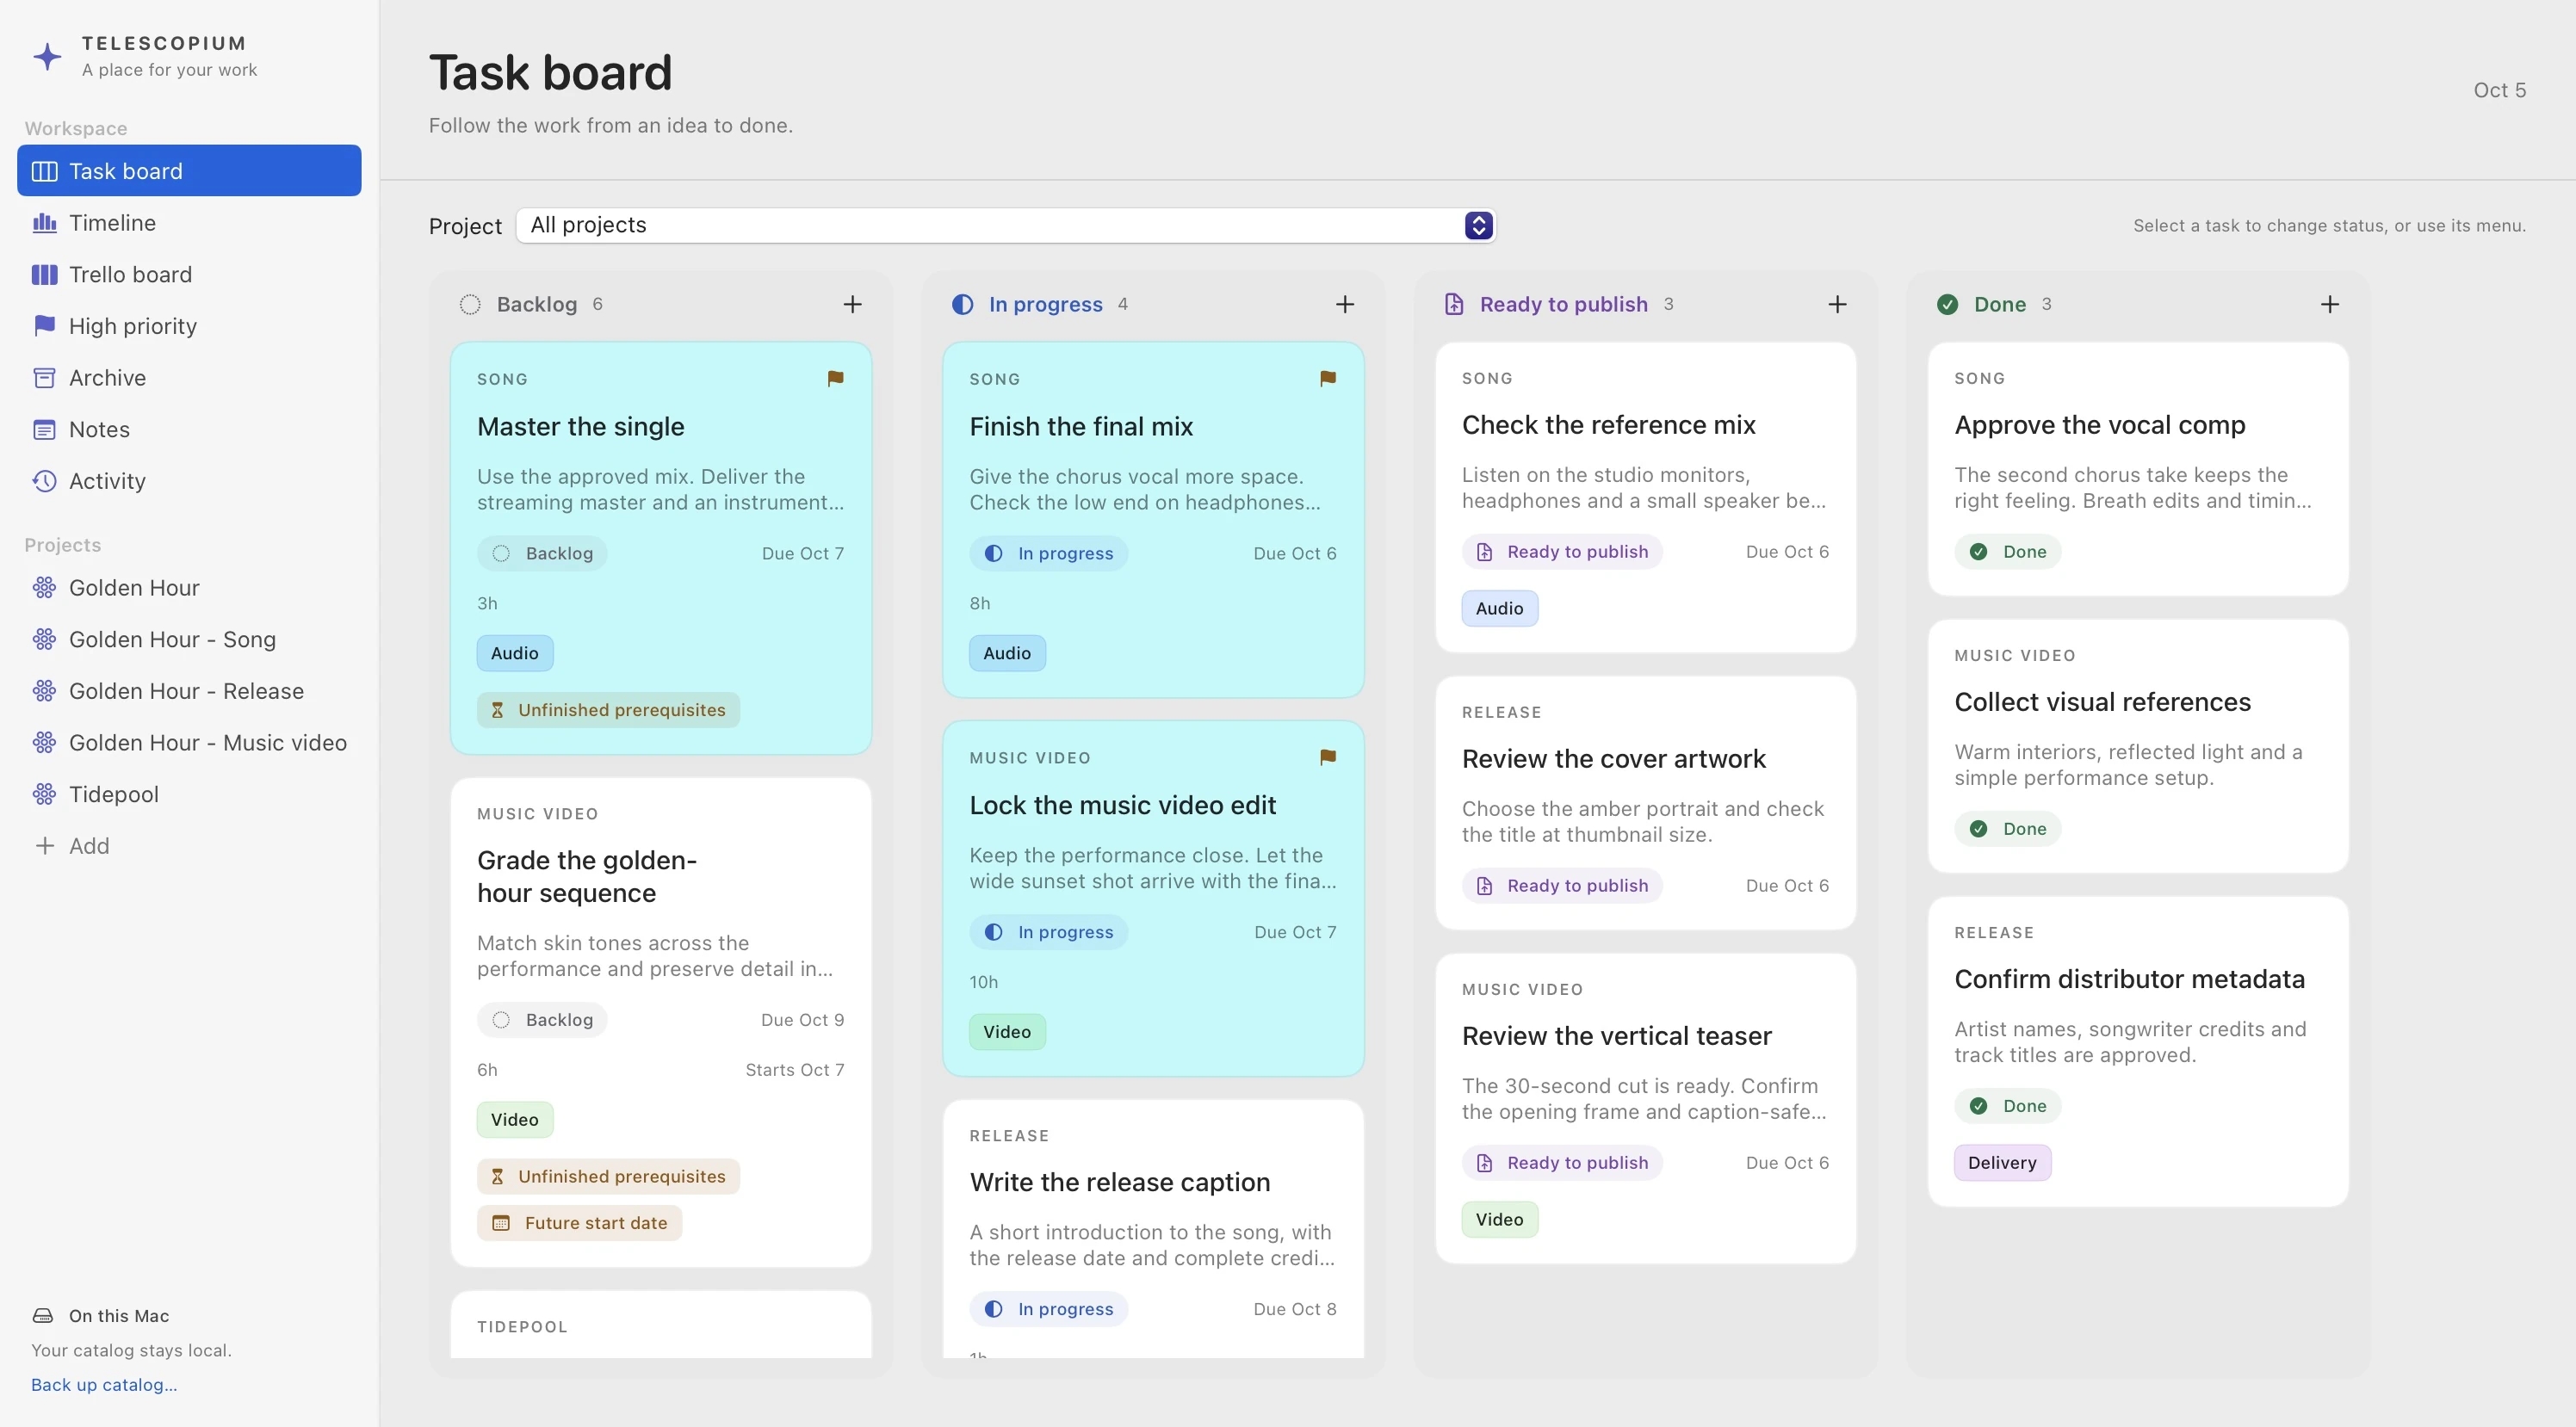The image size is (2576, 1427).
Task: Click the Done column checkmark icon
Action: [x=1947, y=304]
